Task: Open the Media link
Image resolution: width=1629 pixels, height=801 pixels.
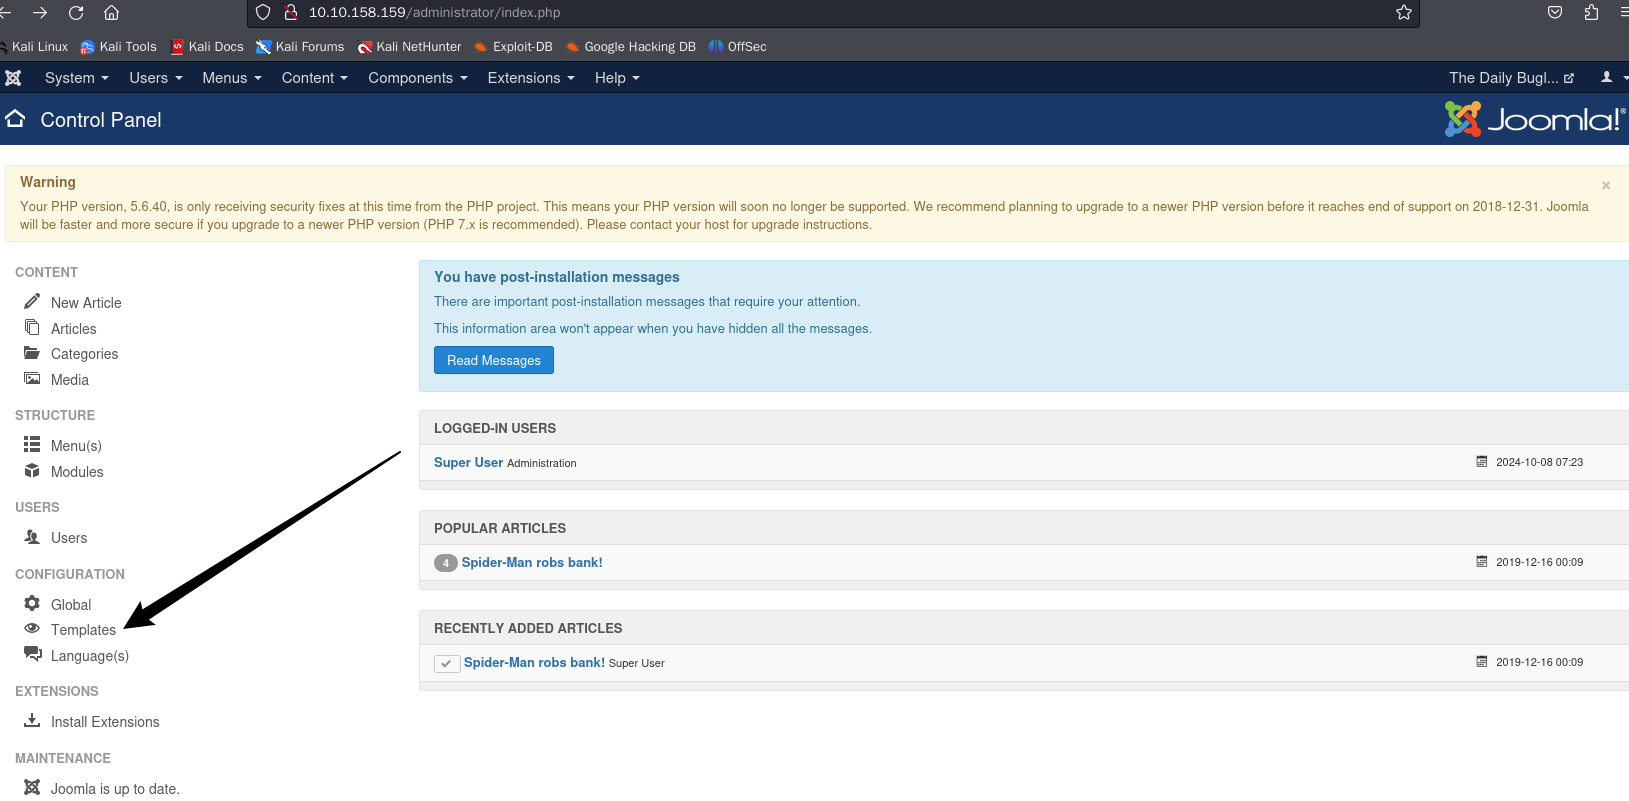Action: (x=70, y=380)
